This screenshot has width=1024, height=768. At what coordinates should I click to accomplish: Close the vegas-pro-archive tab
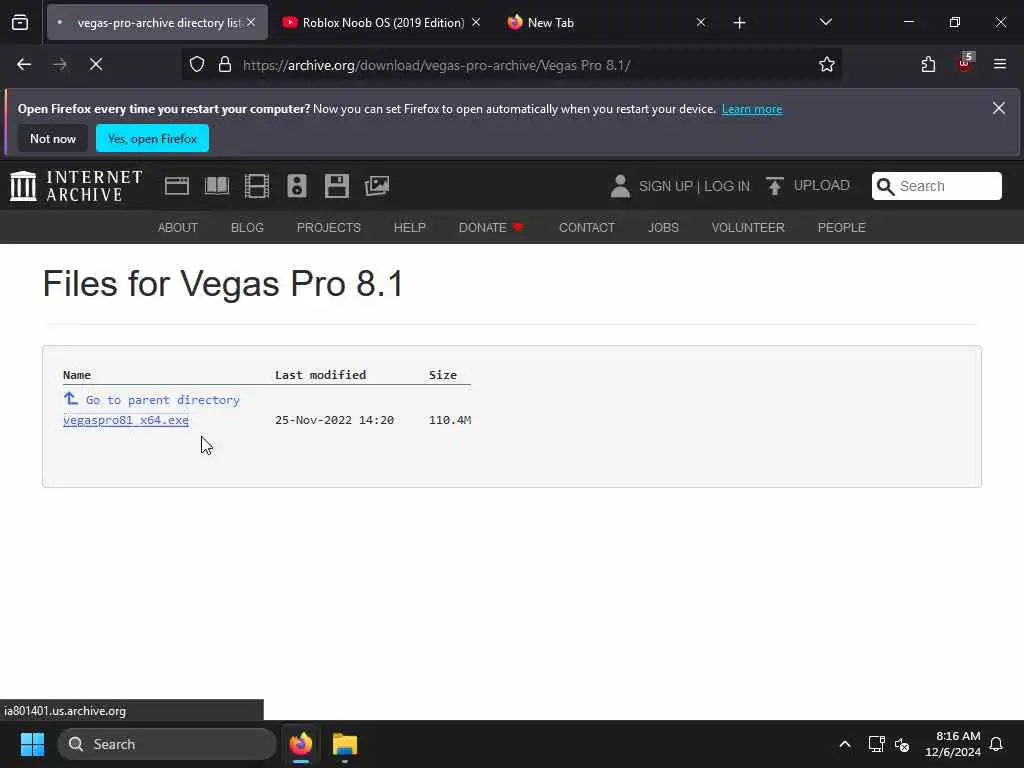point(251,23)
